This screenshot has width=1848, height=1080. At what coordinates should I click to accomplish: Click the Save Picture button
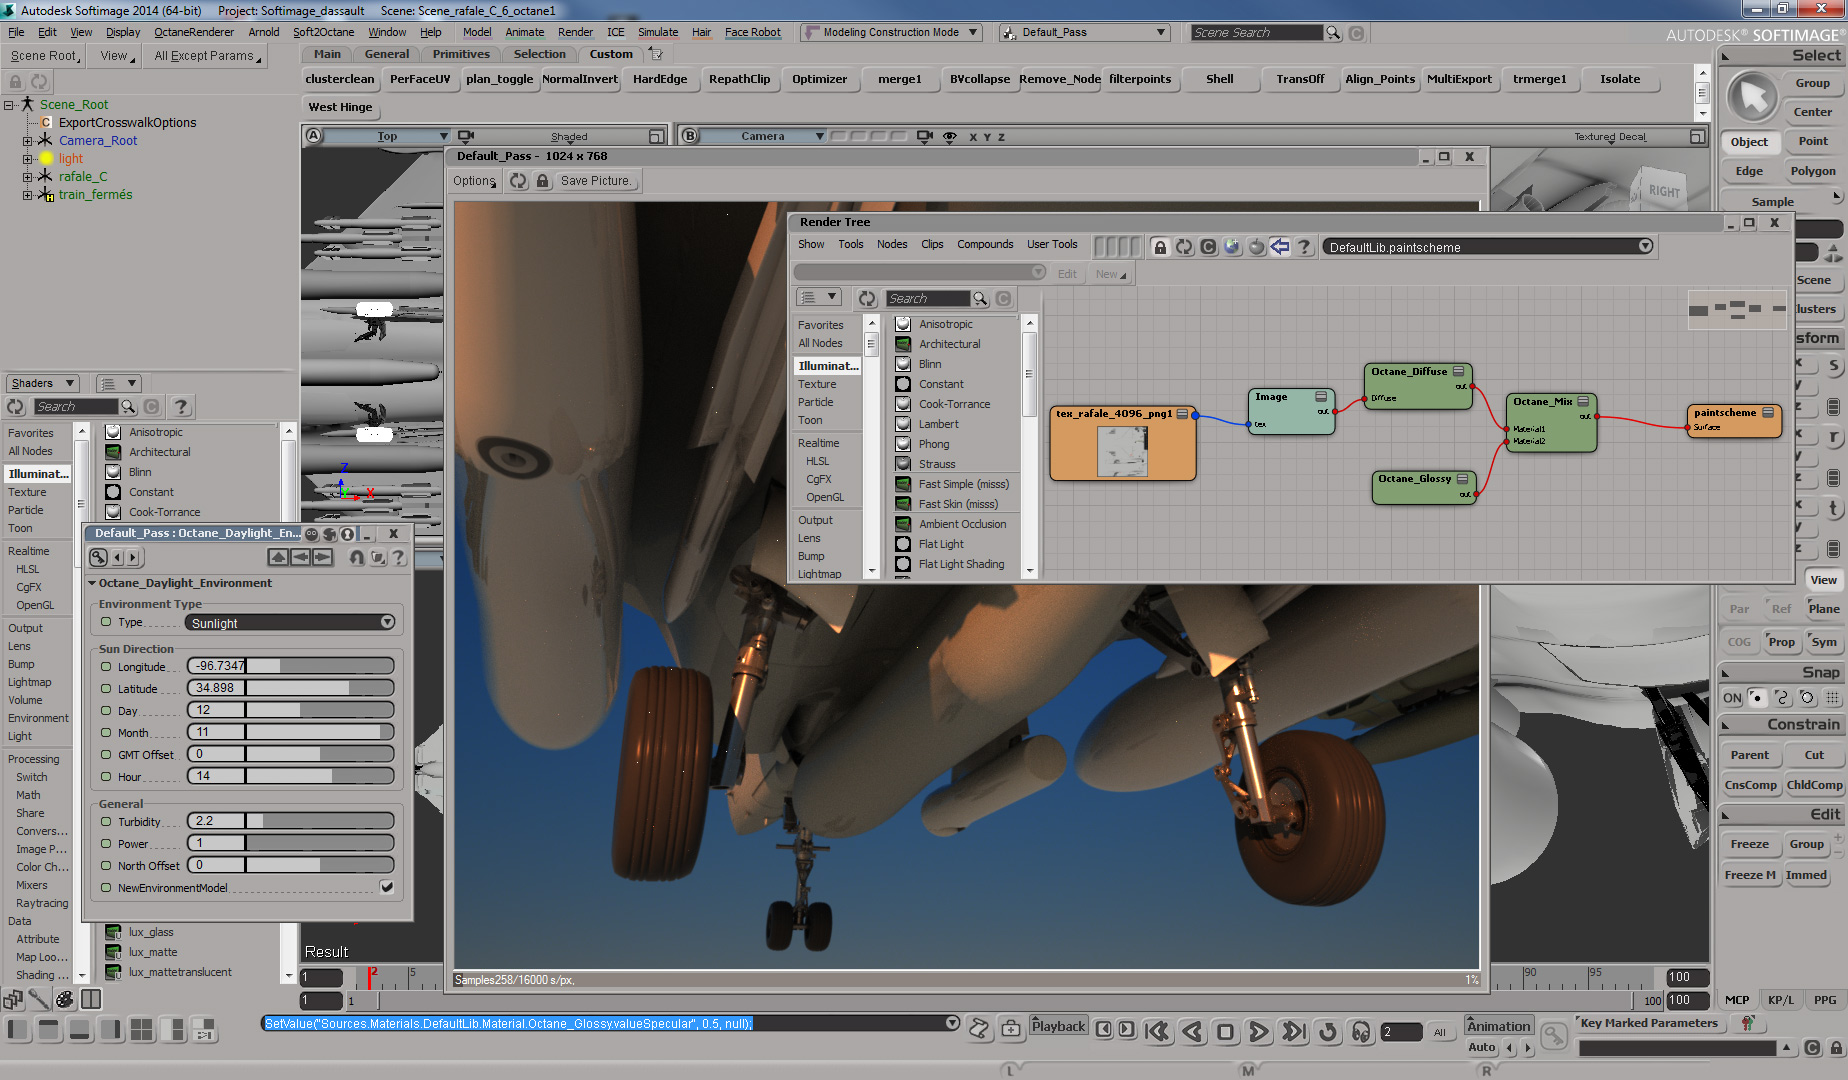pos(595,181)
